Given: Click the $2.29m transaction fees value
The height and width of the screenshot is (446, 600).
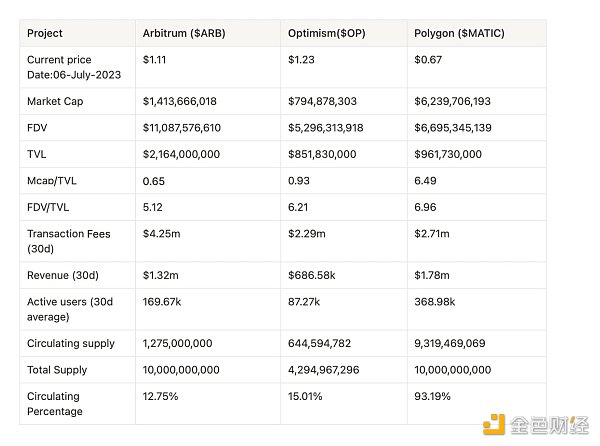Looking at the screenshot, I should (x=307, y=234).
